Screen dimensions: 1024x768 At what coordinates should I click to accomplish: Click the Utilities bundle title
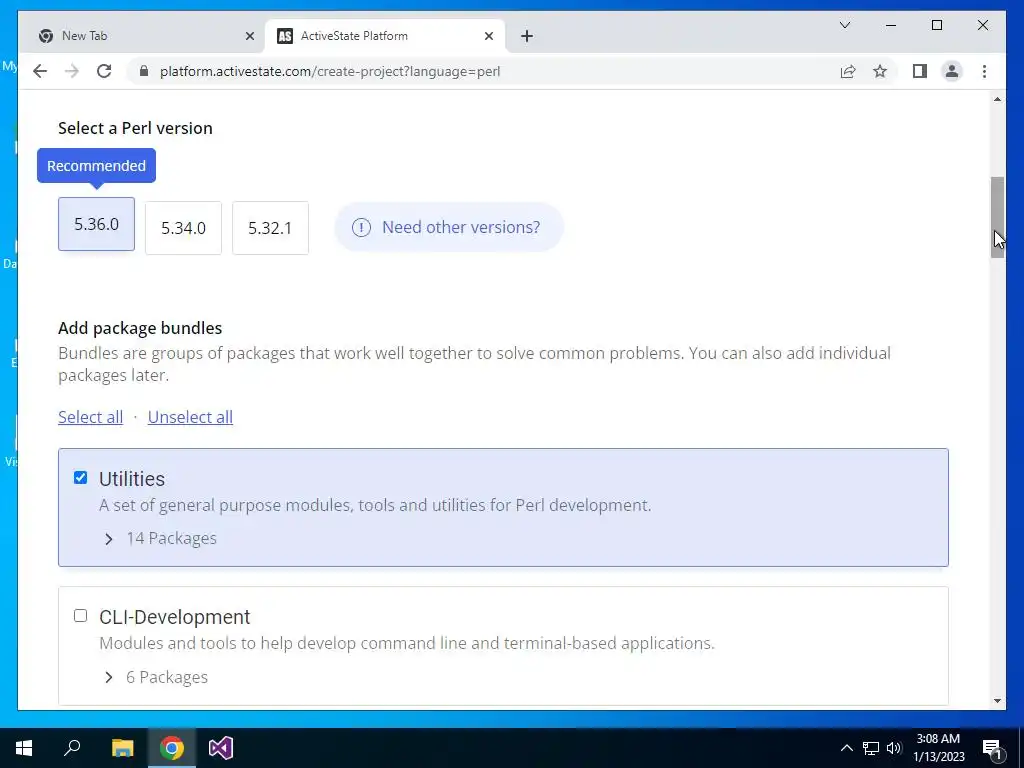point(132,479)
